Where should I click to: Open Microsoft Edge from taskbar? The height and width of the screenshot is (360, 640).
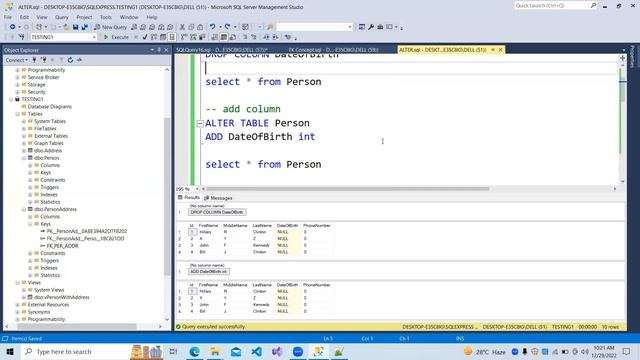click(x=194, y=351)
